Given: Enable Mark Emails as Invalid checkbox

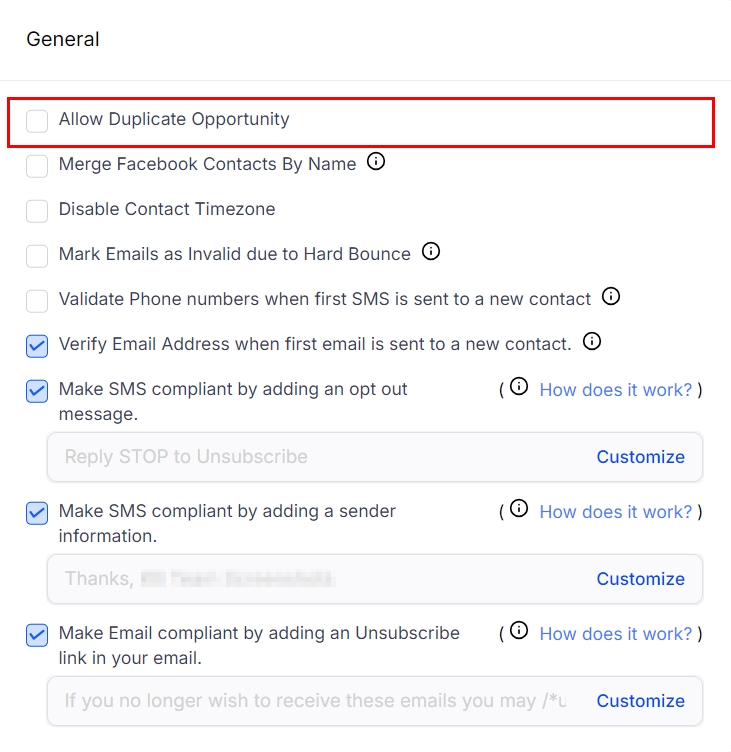Looking at the screenshot, I should [37, 256].
